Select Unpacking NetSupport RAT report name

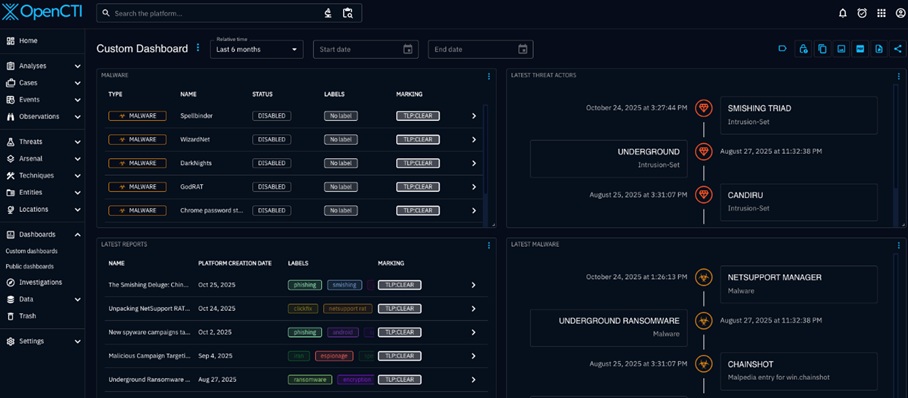(x=149, y=309)
